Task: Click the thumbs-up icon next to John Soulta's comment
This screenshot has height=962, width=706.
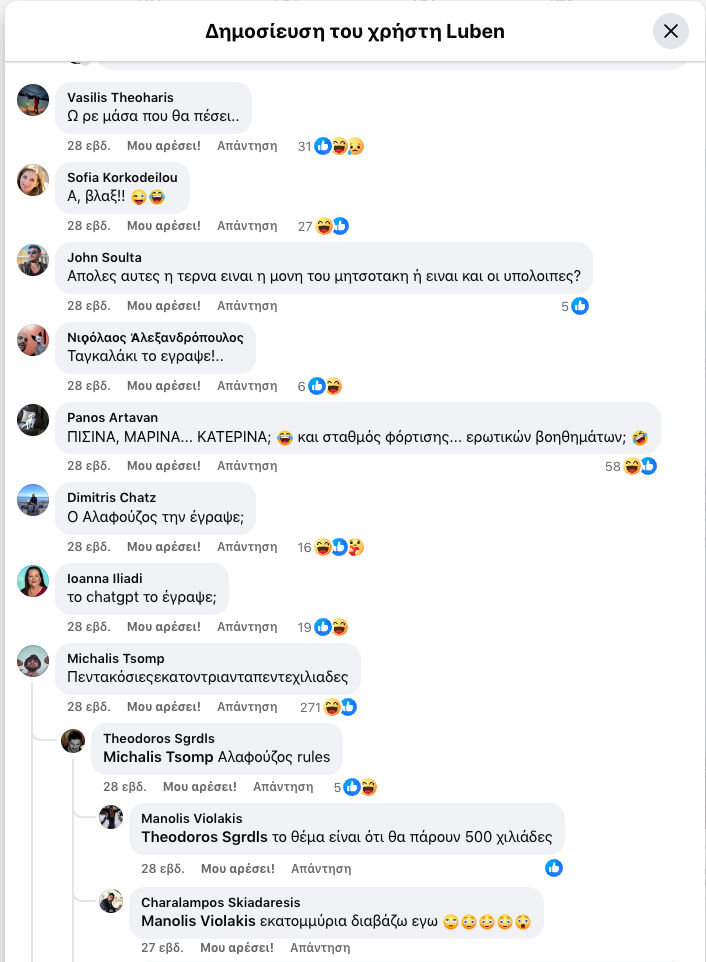Action: (x=580, y=306)
